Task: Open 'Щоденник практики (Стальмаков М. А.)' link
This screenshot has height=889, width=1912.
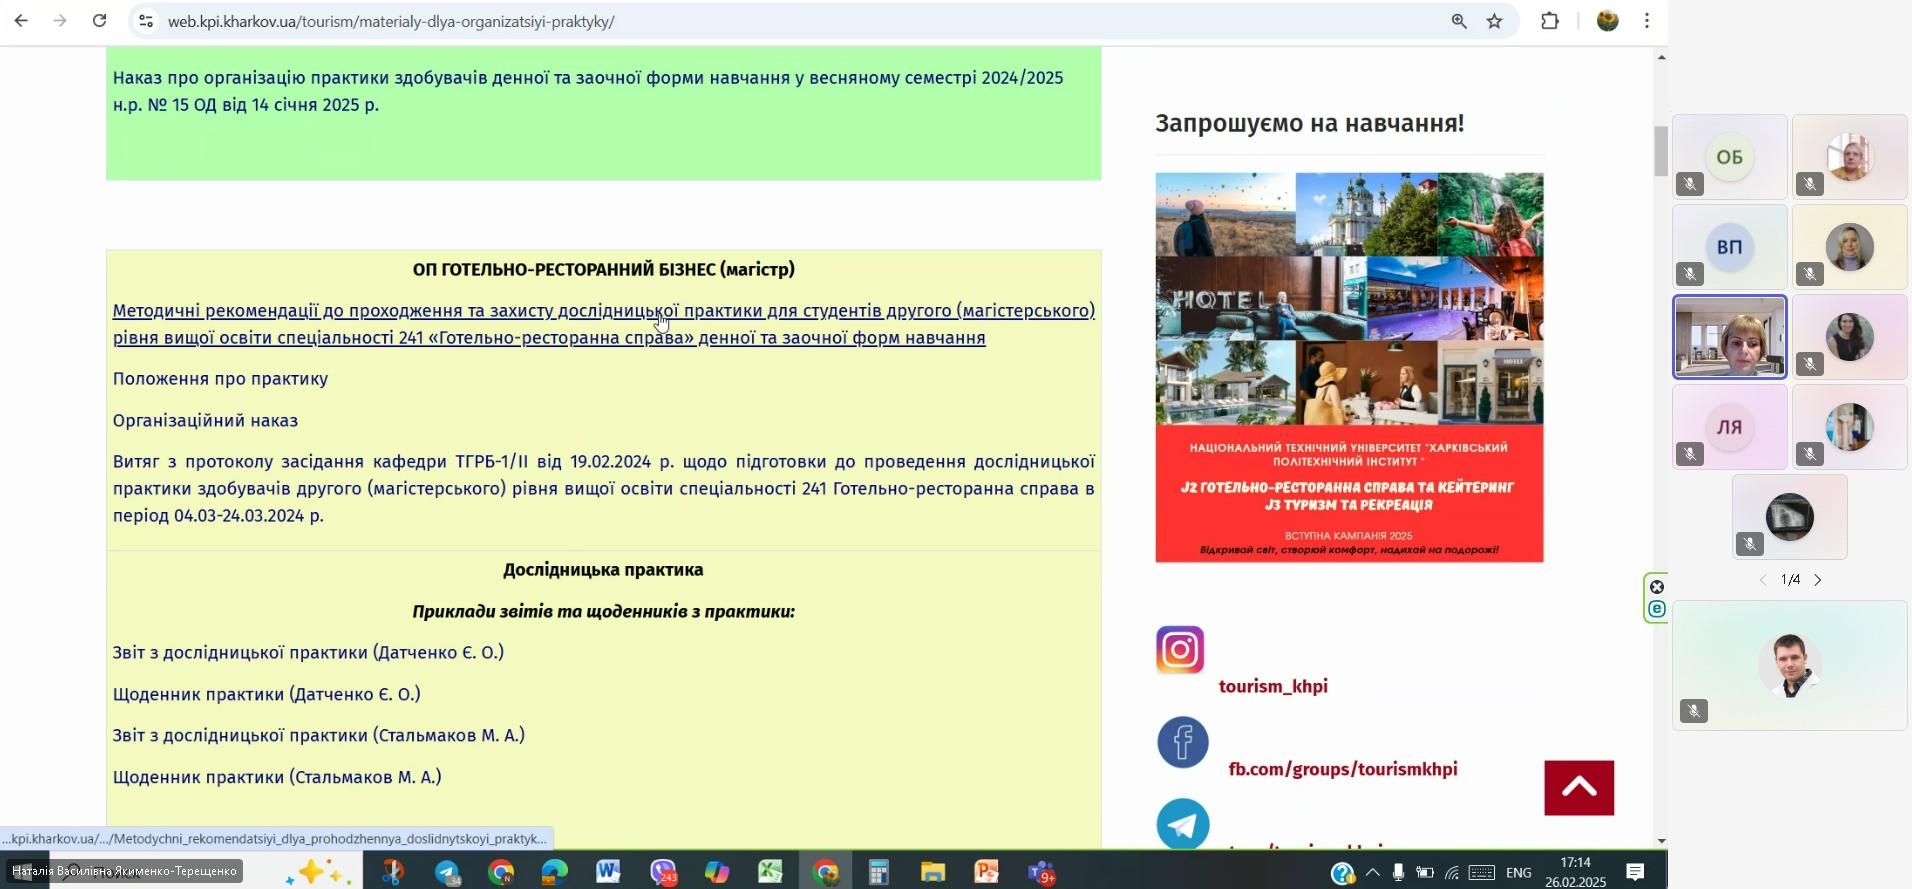Action: click(277, 777)
